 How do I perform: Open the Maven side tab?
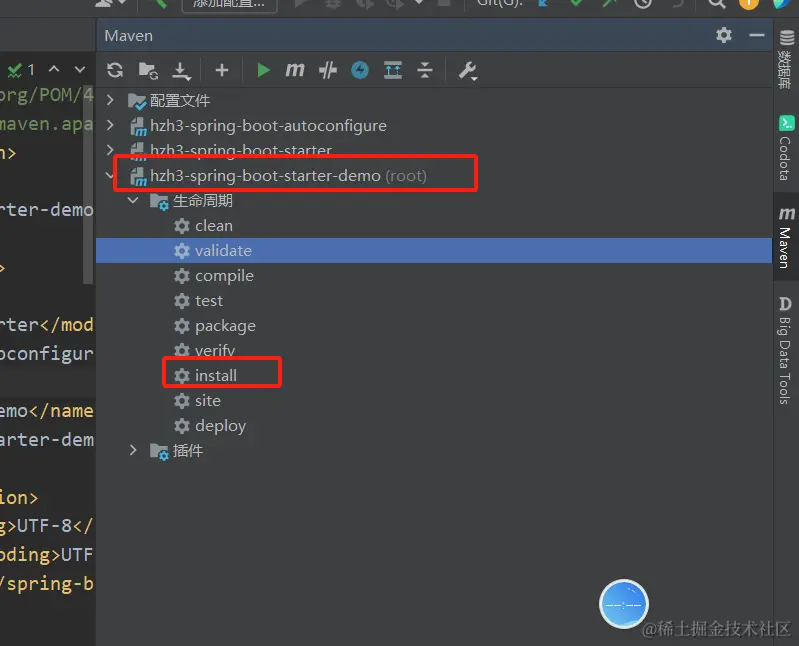click(x=785, y=237)
